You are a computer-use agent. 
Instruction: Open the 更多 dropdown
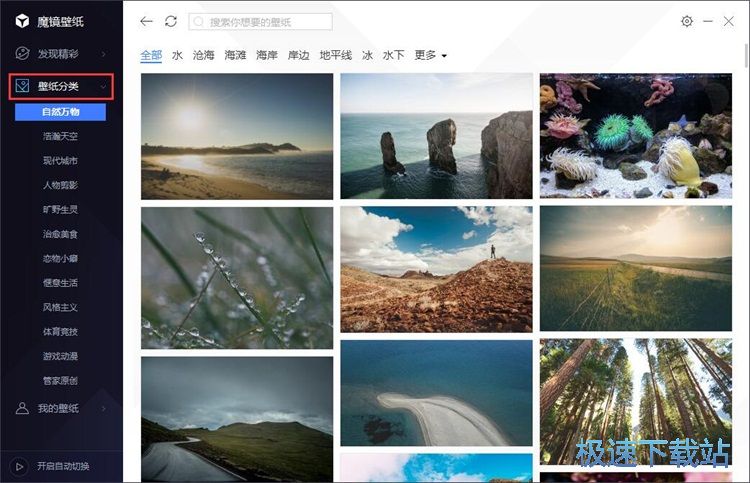[x=431, y=55]
